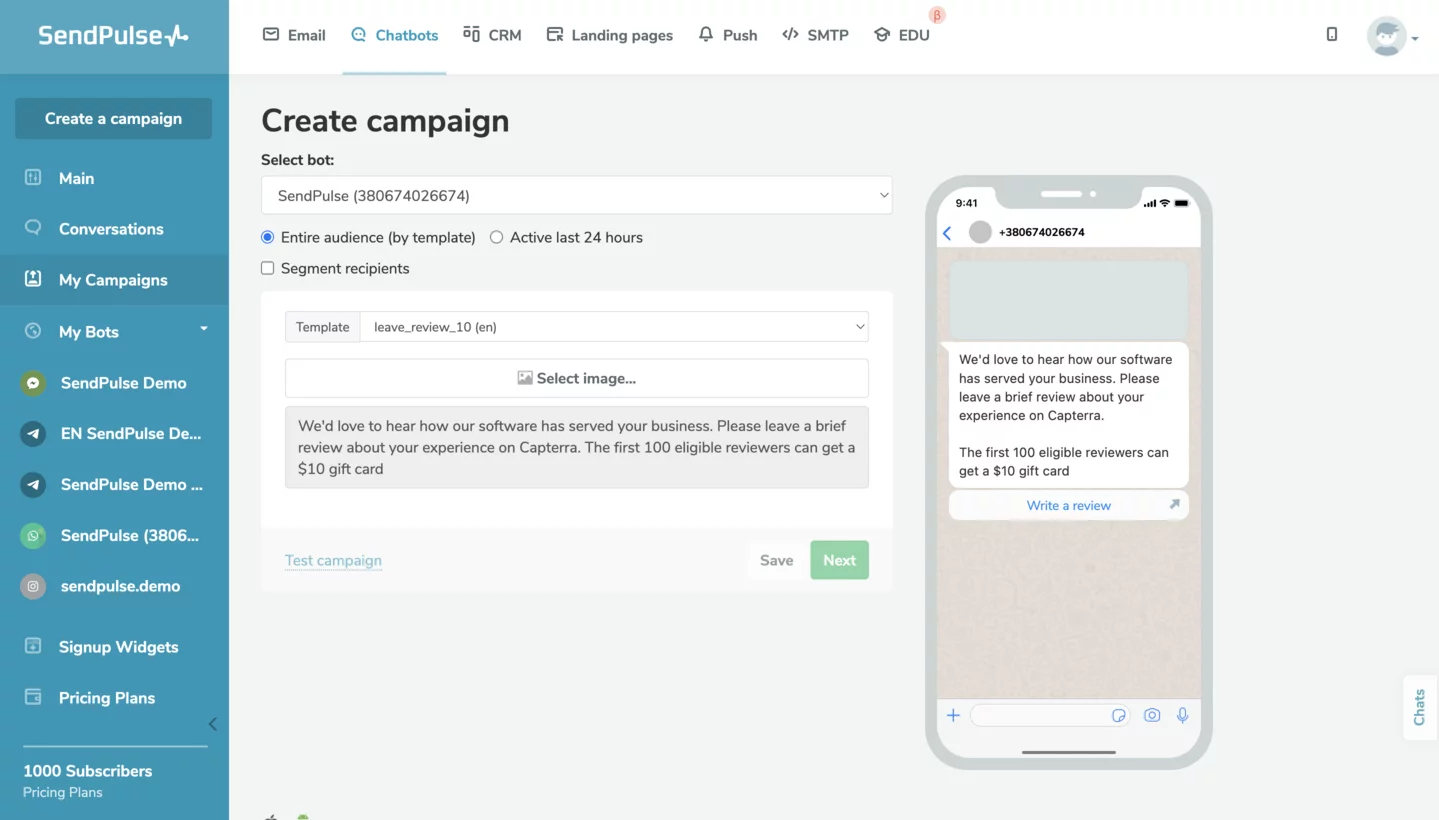
Task: Click the image placeholder in phone preview
Action: coord(1068,301)
